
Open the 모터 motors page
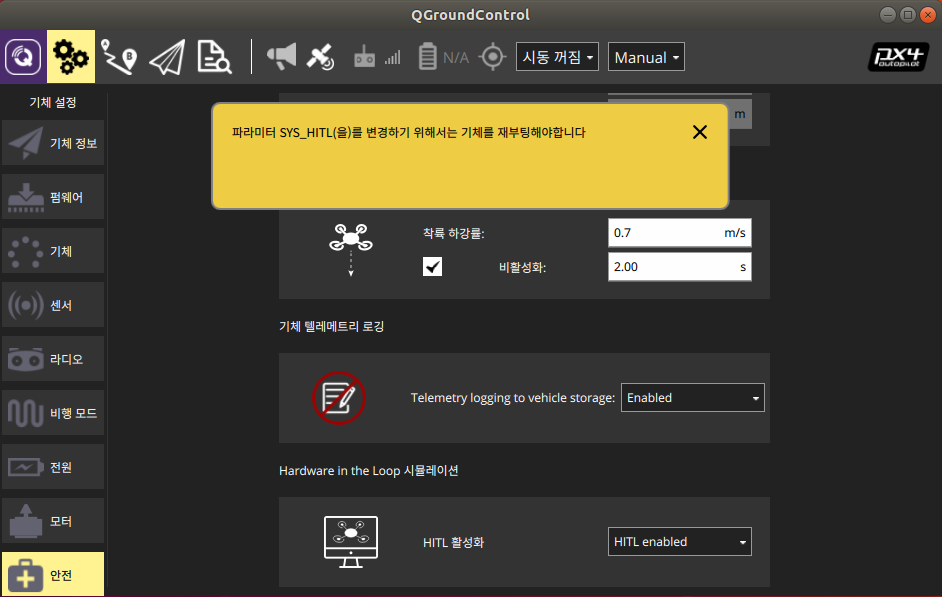(x=53, y=521)
